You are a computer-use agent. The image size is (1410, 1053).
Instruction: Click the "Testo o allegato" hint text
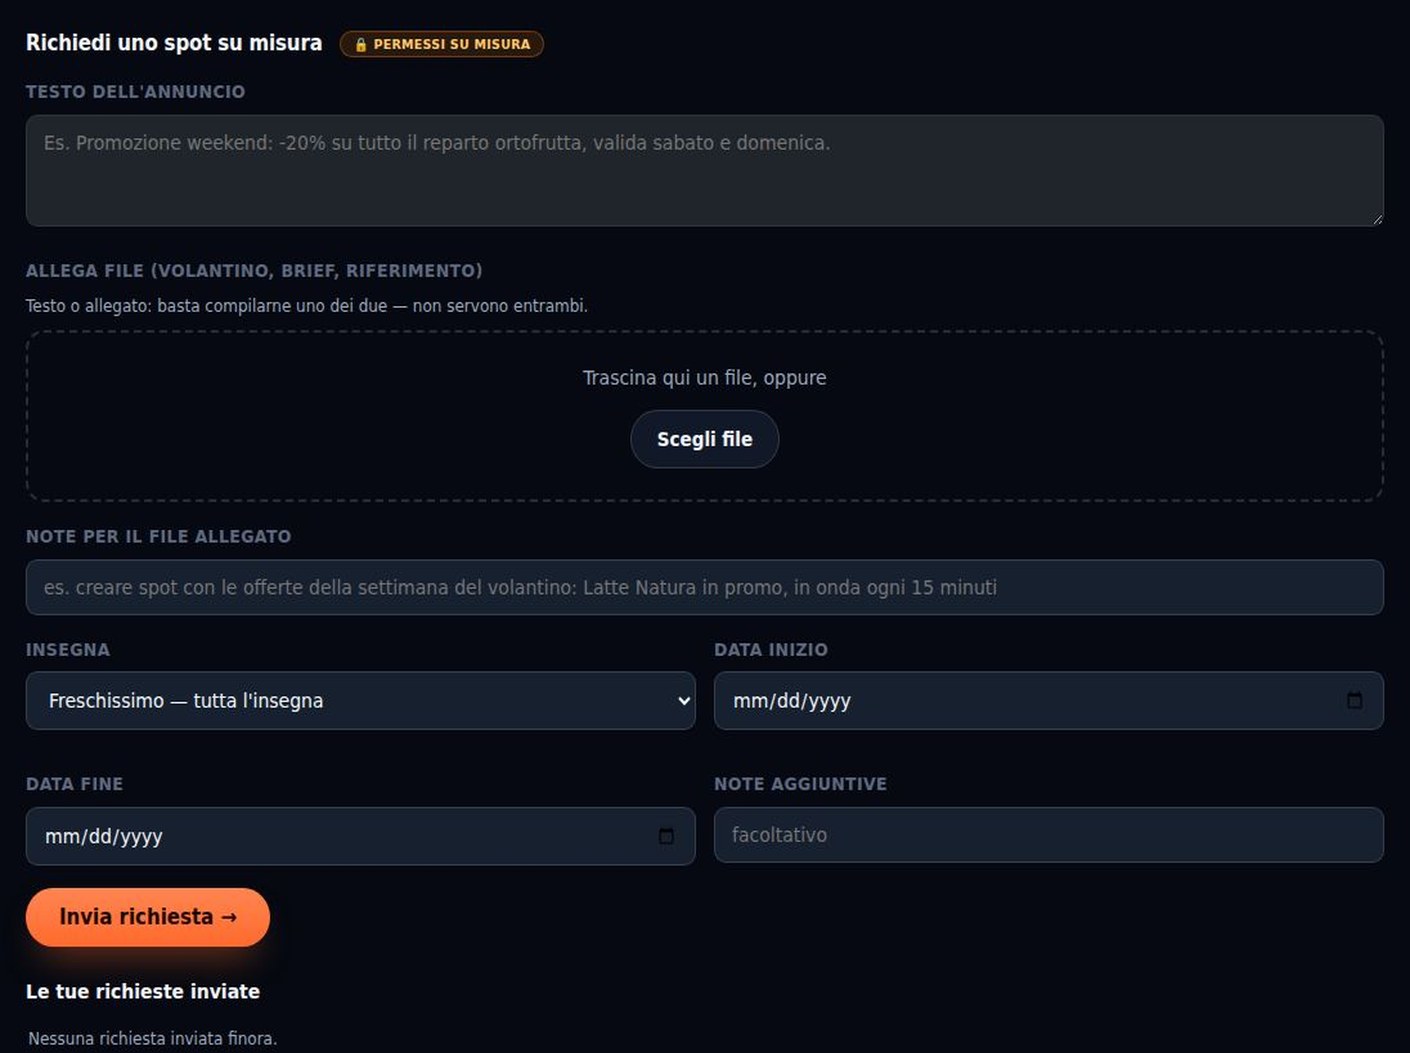[307, 306]
